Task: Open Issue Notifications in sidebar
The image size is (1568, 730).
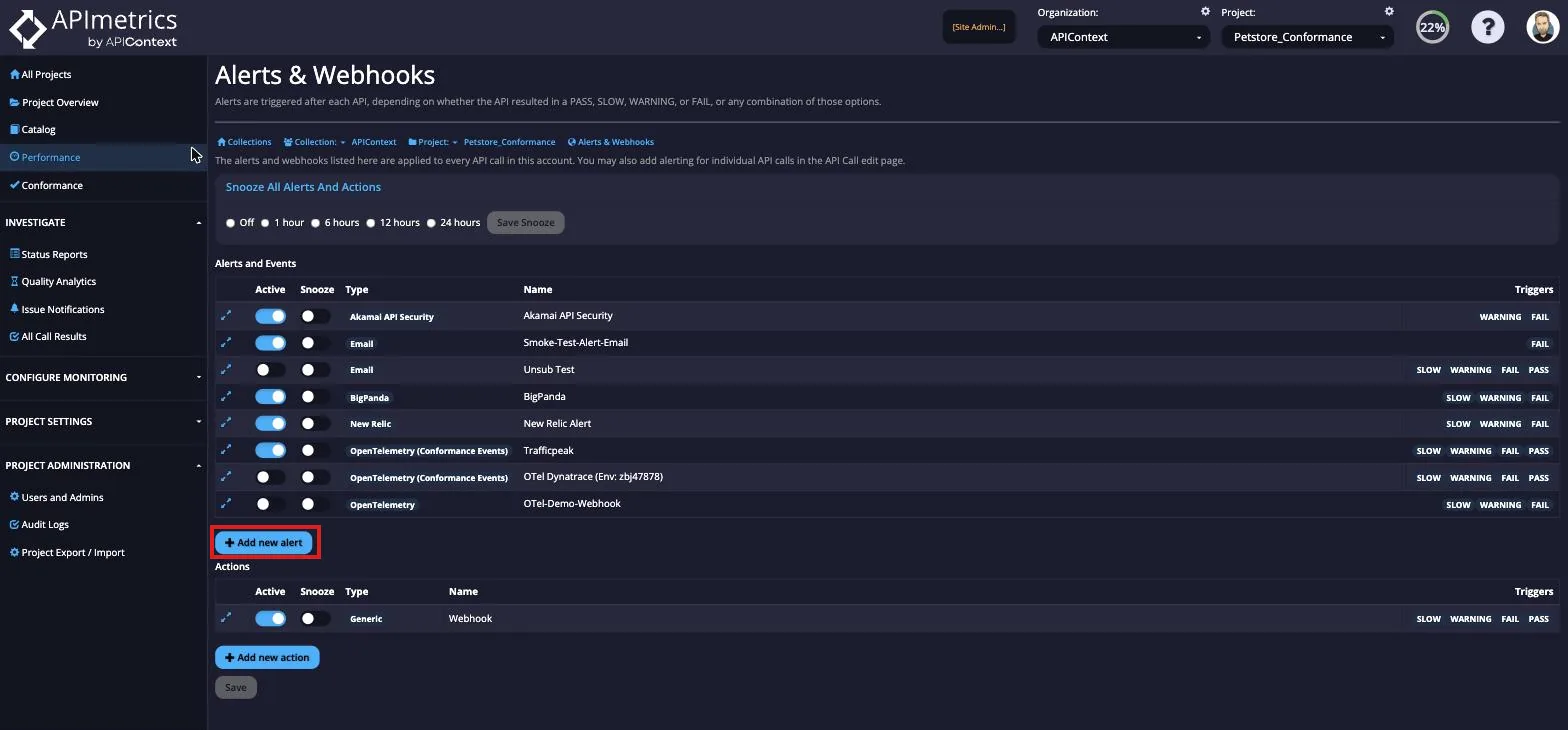Action: (57, 309)
